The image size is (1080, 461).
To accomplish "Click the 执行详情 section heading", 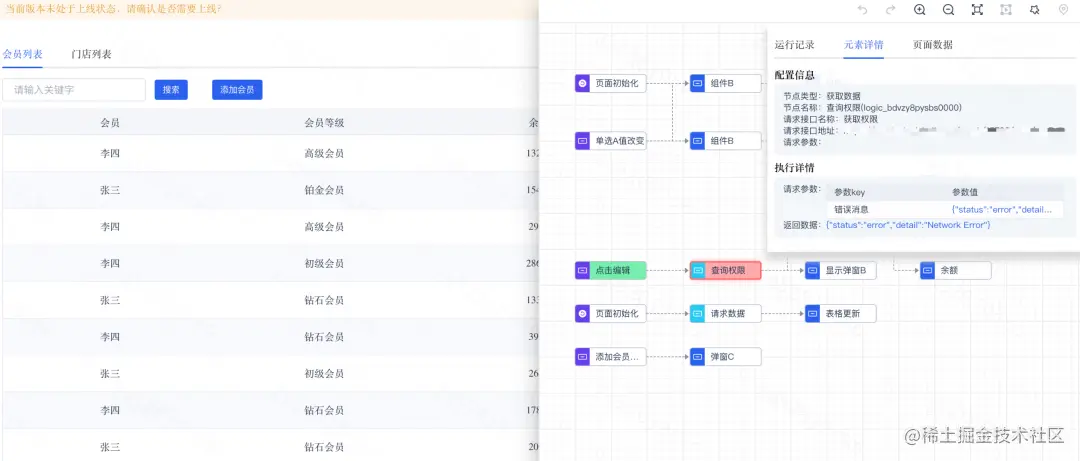I will 795,167.
